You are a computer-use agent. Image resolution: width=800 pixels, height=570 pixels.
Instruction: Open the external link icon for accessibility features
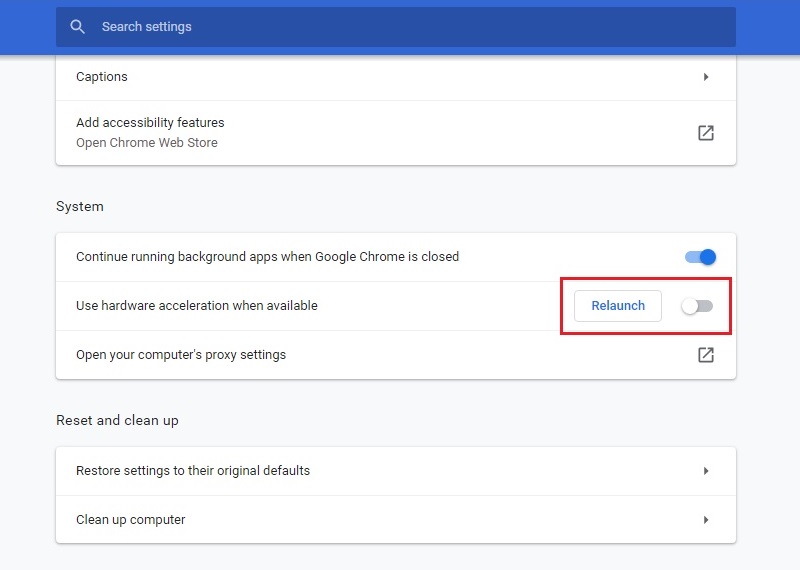(706, 133)
